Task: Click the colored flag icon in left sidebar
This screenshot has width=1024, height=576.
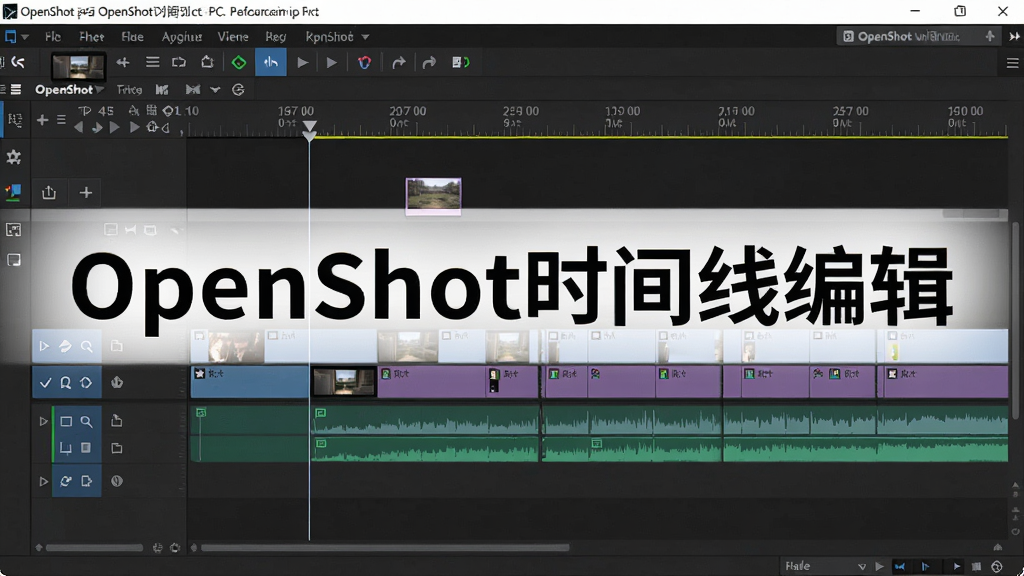Action: pos(13,192)
